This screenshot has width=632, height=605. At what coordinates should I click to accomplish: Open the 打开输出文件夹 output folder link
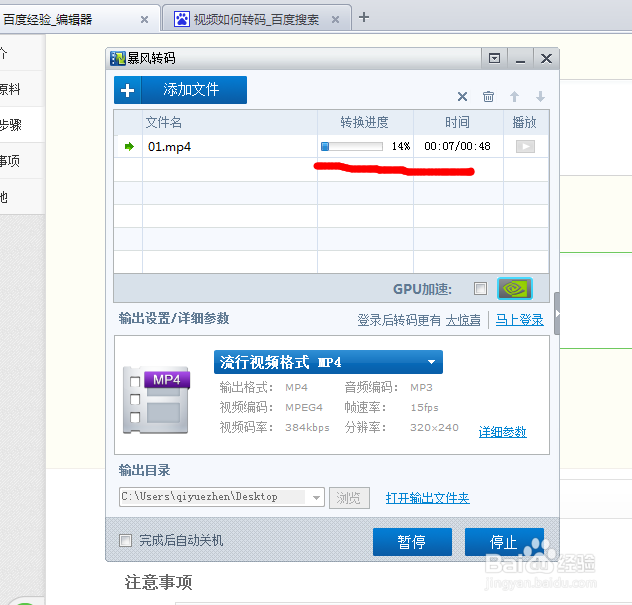point(427,498)
